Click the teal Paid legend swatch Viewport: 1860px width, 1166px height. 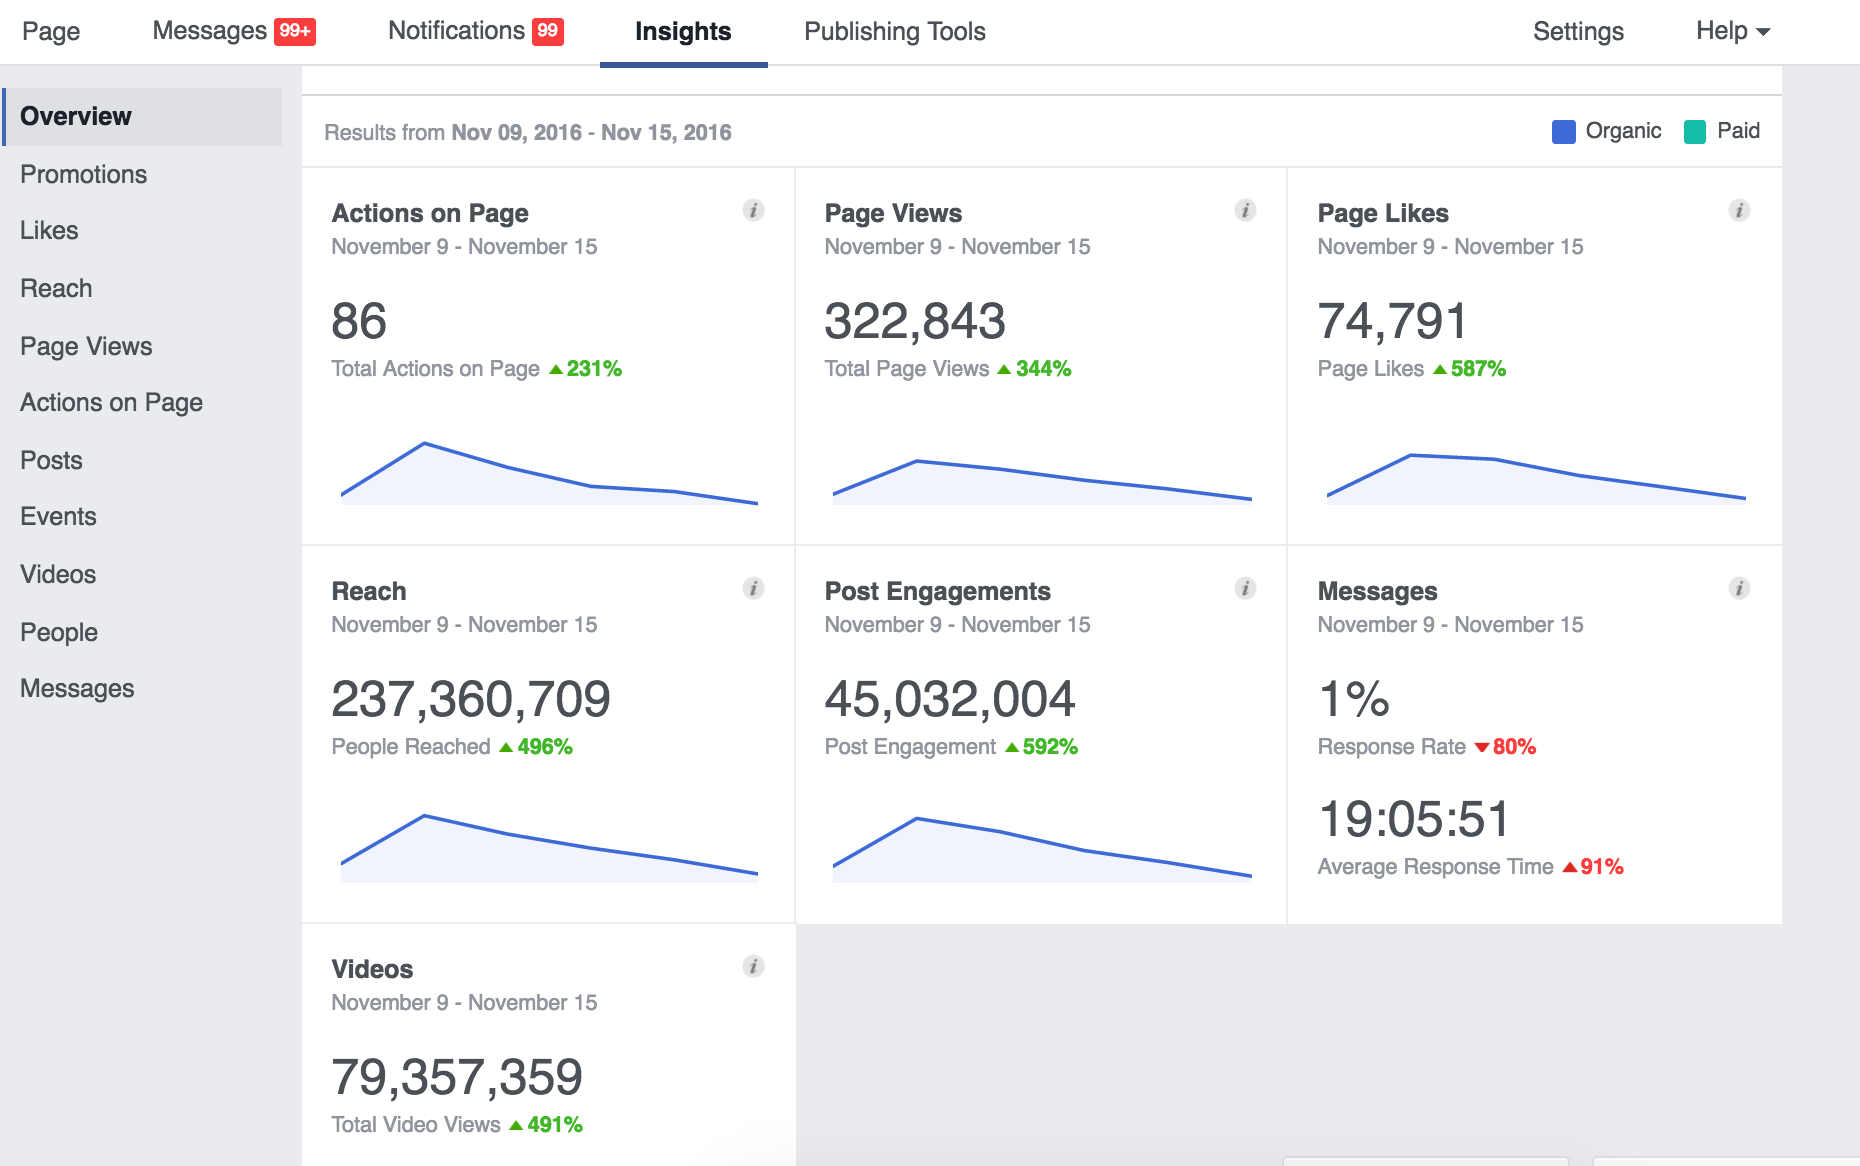[1694, 131]
